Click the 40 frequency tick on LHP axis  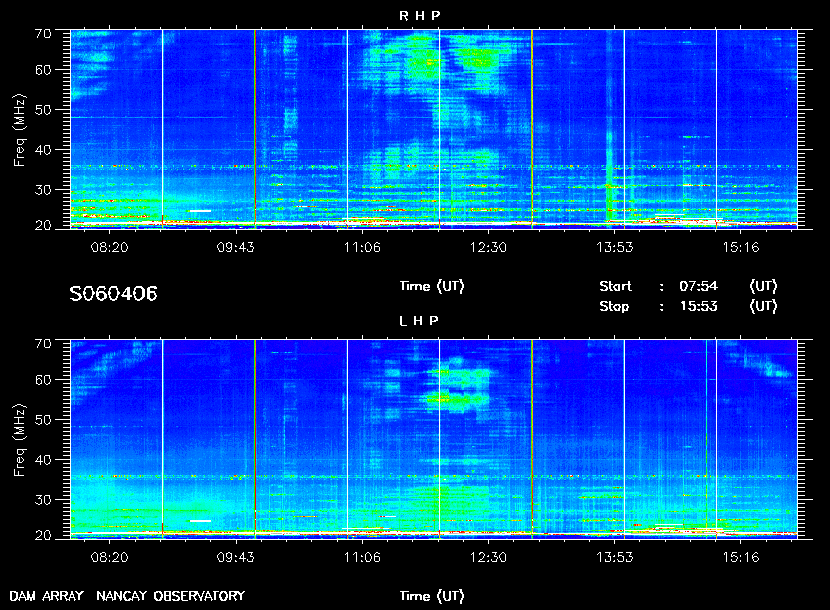click(43, 460)
